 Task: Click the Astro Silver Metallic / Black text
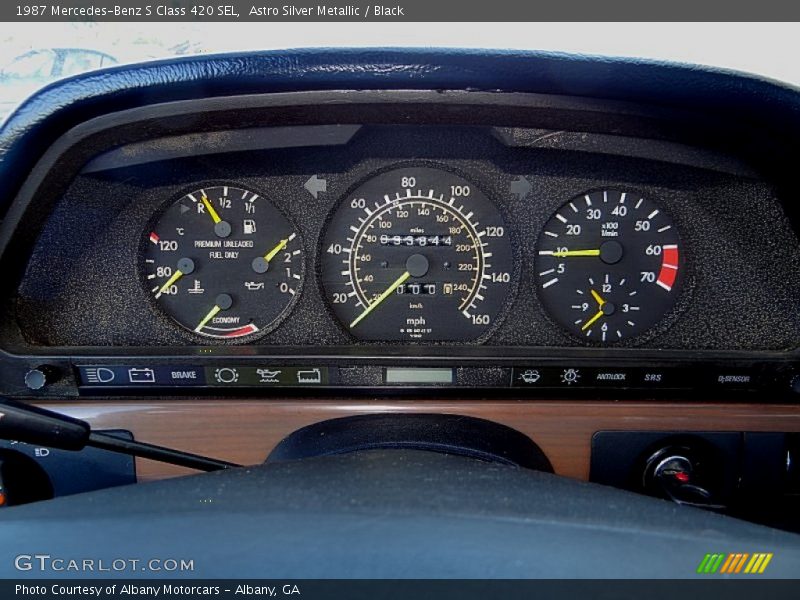(x=327, y=10)
